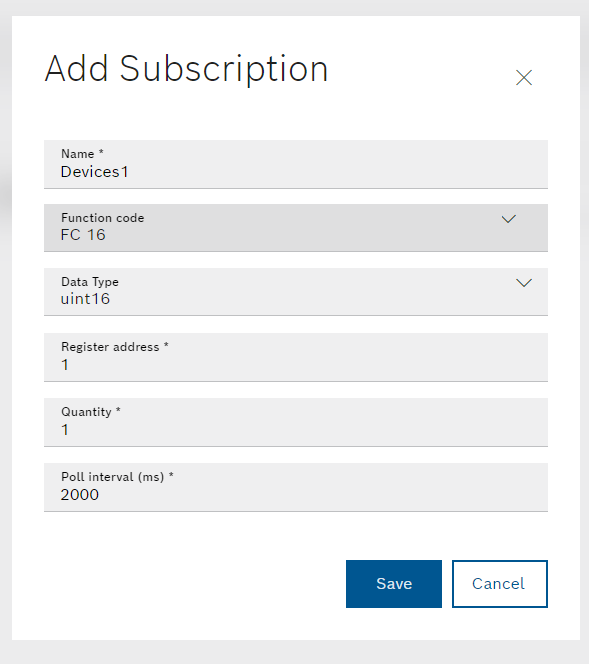Click the "Poll interval (ms) *" label
Viewport: 589px width, 664px height.
pyautogui.click(x=117, y=477)
